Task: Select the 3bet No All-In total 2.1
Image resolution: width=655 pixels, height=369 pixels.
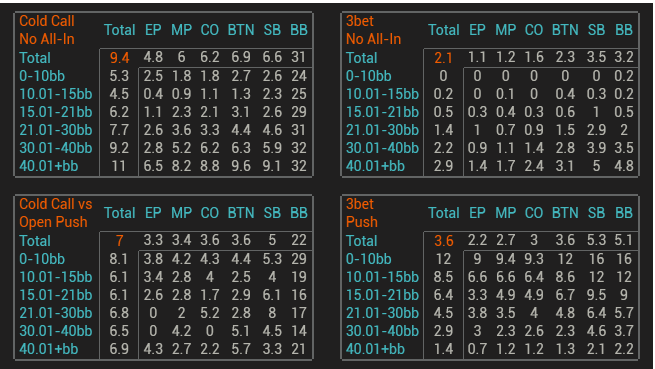Action: [443, 58]
